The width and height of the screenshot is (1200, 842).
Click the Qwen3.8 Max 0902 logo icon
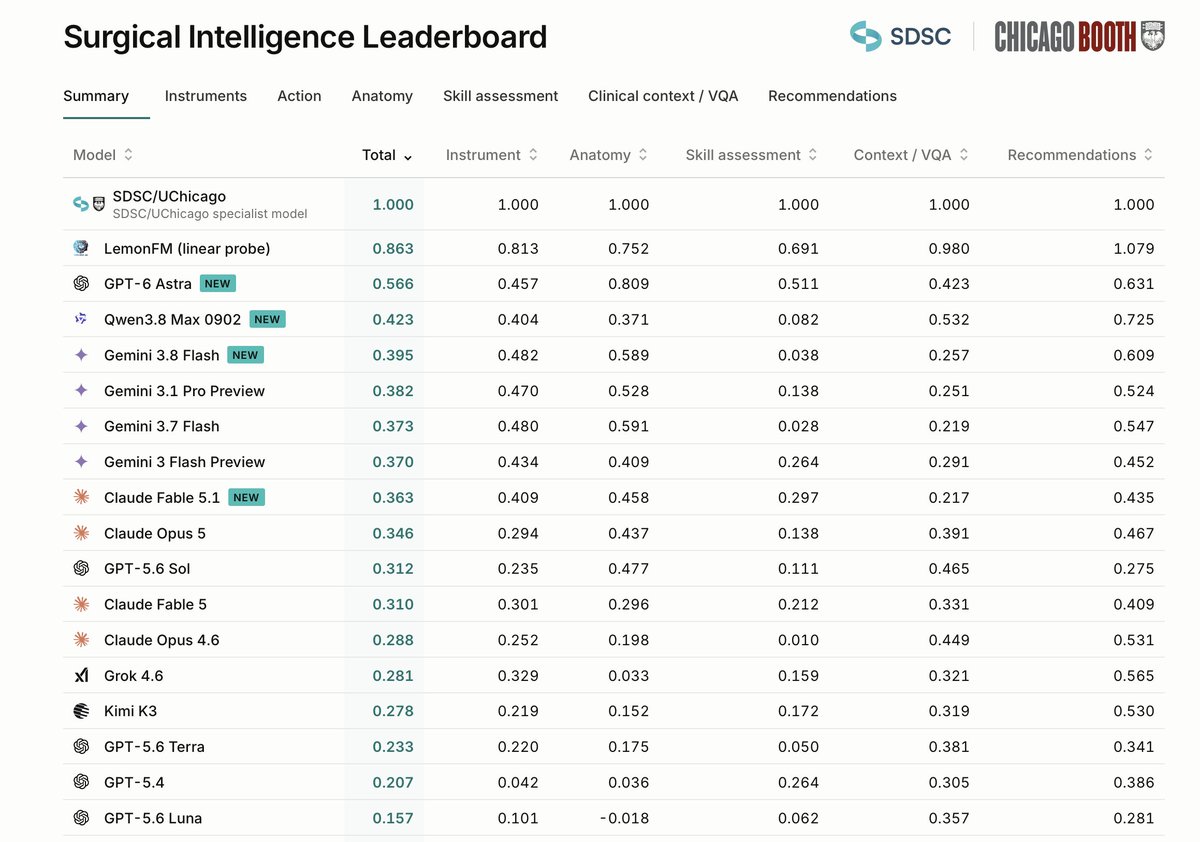[81, 319]
